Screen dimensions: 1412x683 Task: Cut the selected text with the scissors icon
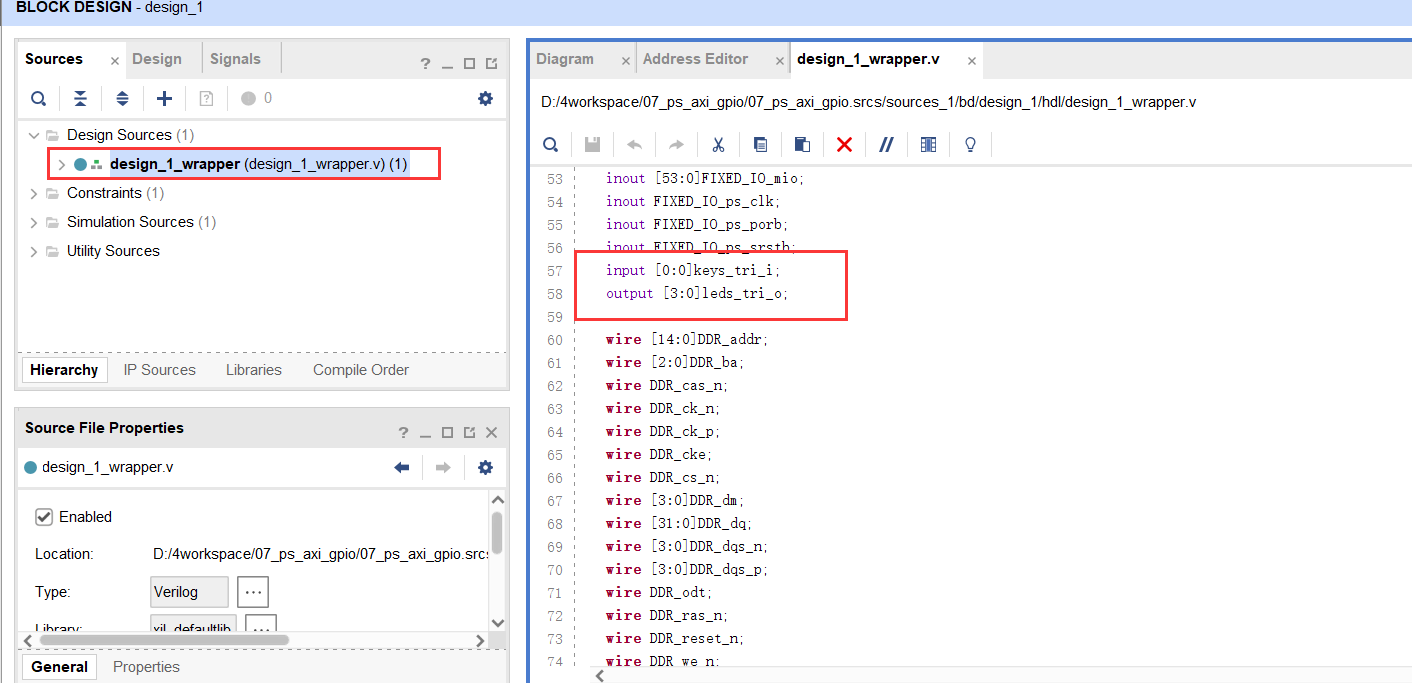coord(718,144)
